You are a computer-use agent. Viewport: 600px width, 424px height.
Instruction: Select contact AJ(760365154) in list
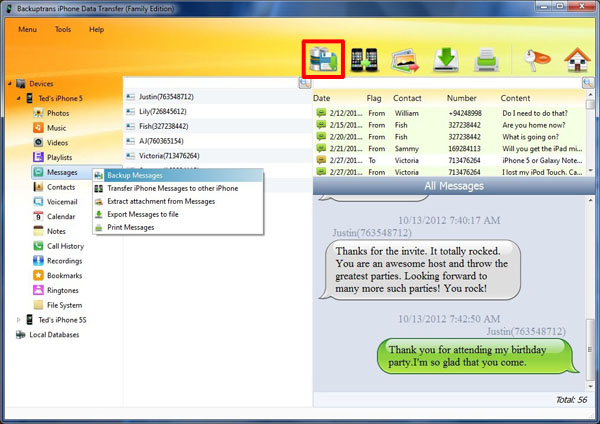(x=217, y=141)
